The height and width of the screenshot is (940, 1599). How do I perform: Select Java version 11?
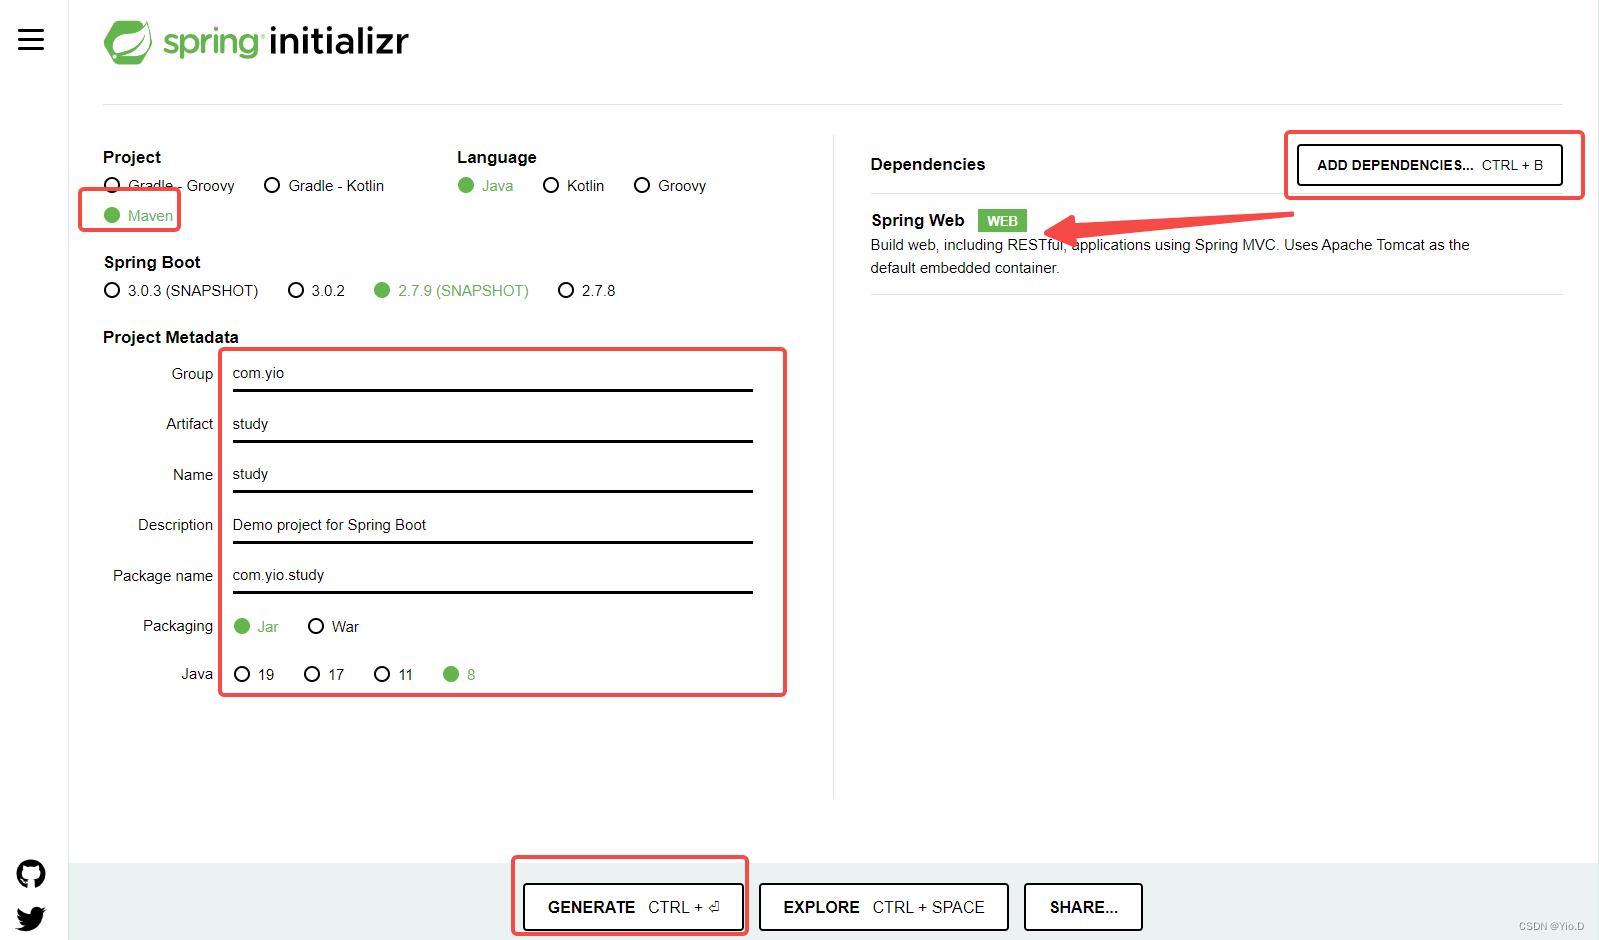tap(393, 675)
